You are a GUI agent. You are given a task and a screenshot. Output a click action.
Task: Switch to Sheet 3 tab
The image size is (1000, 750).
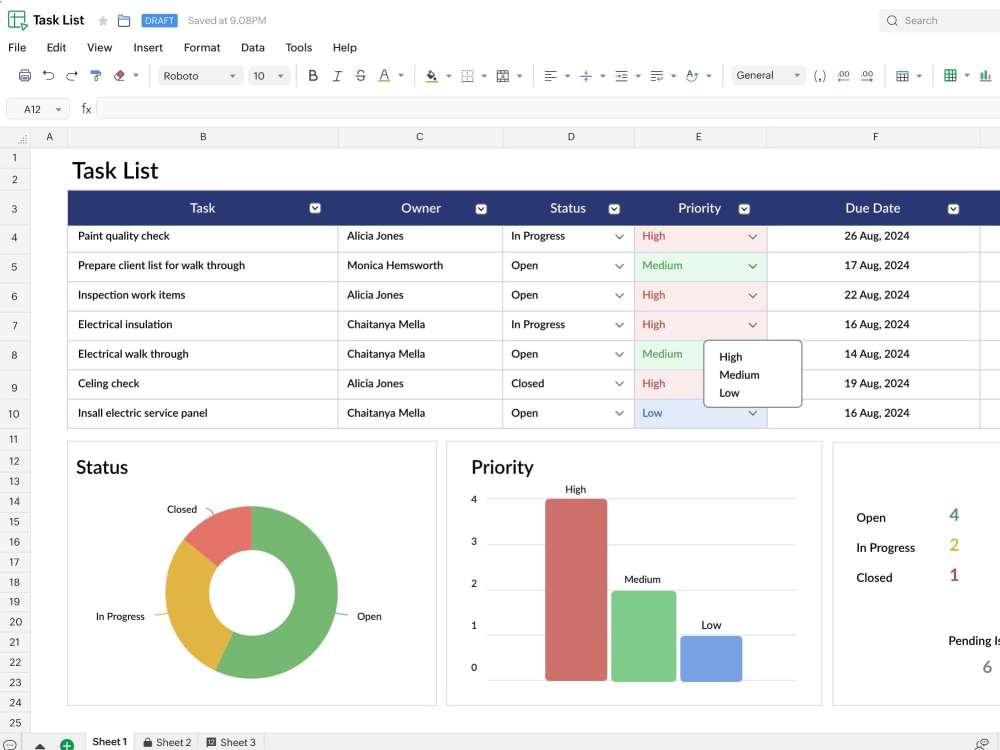(x=231, y=742)
